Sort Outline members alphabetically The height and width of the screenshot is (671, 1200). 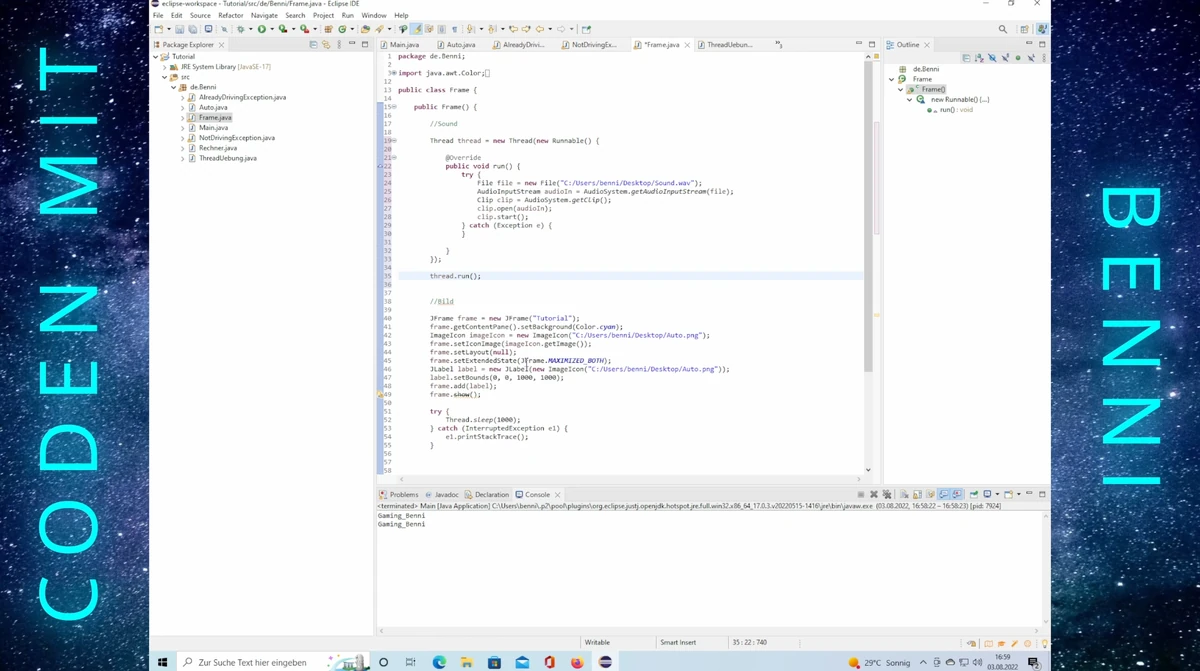coord(979,58)
